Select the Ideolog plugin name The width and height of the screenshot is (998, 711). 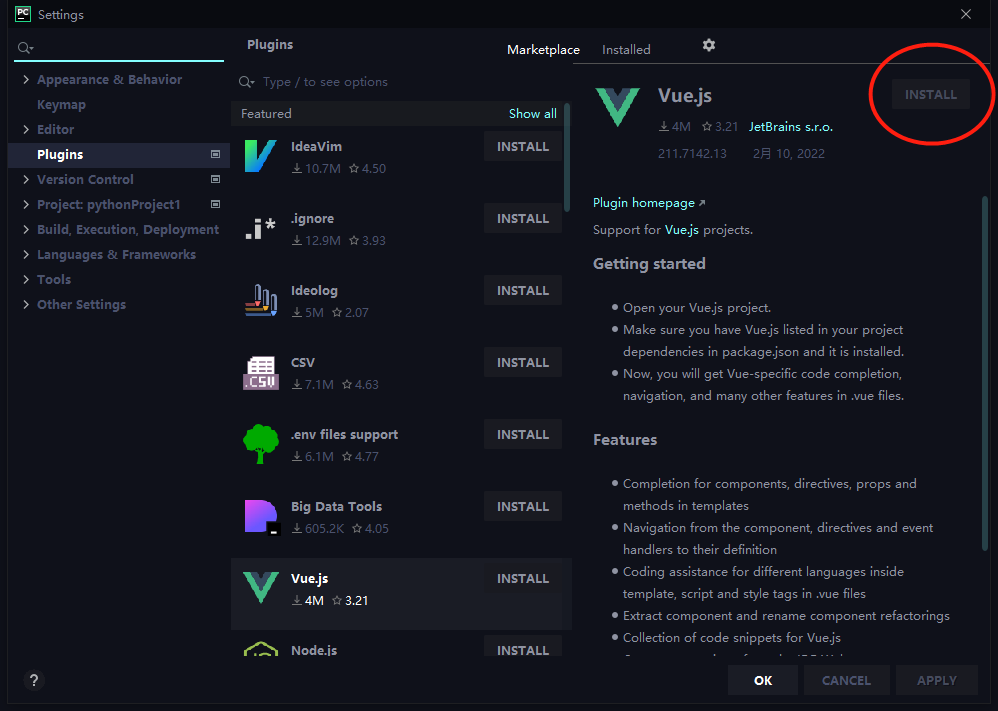[x=314, y=290]
